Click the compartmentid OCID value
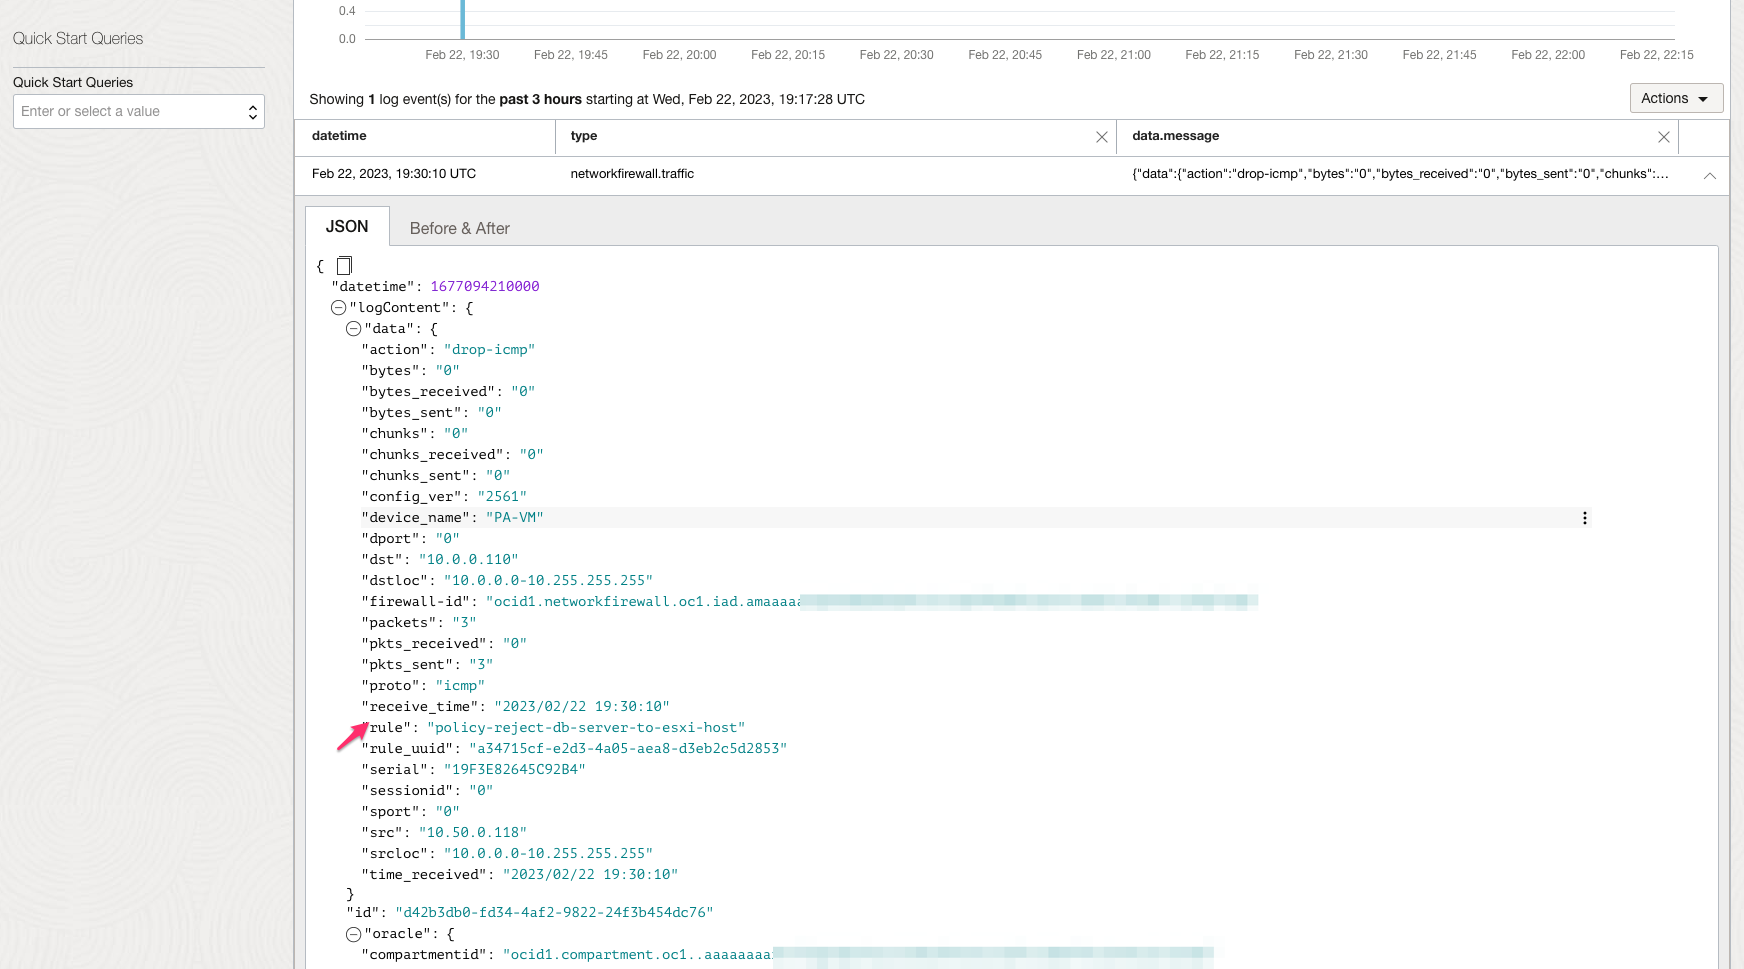This screenshot has width=1744, height=969. [x=858, y=955]
